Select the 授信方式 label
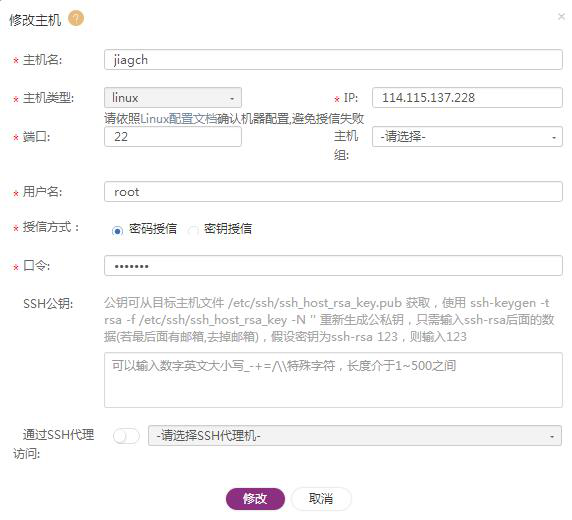The image size is (572, 520). (51, 227)
